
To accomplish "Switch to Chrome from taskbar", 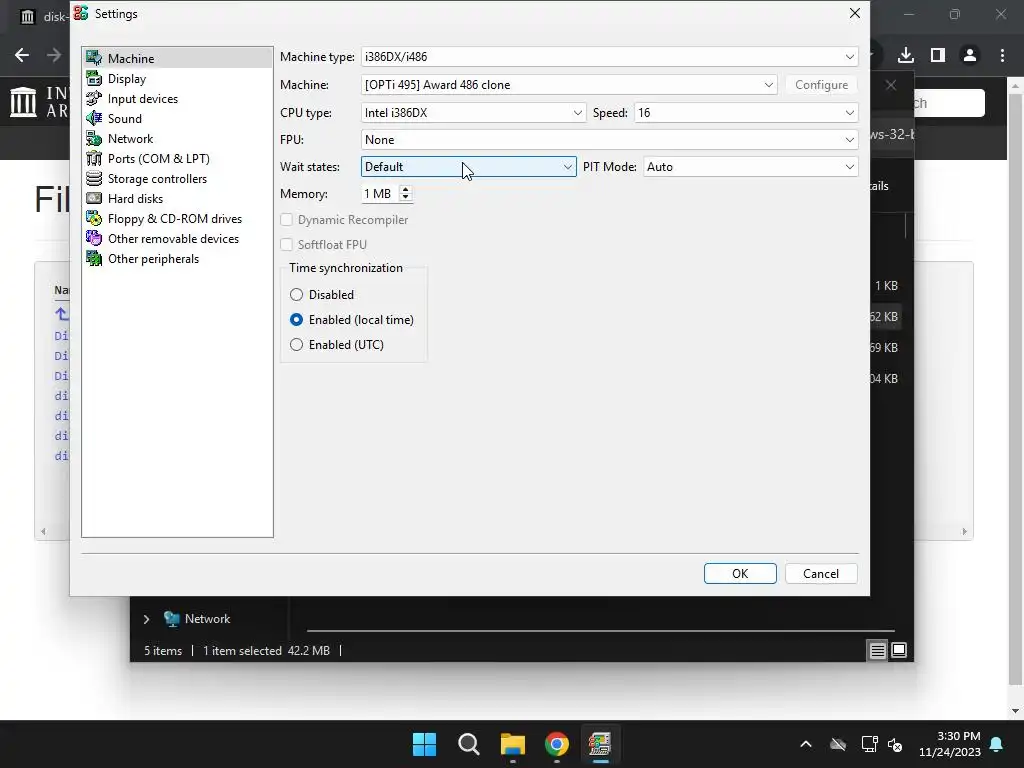I will 557,744.
